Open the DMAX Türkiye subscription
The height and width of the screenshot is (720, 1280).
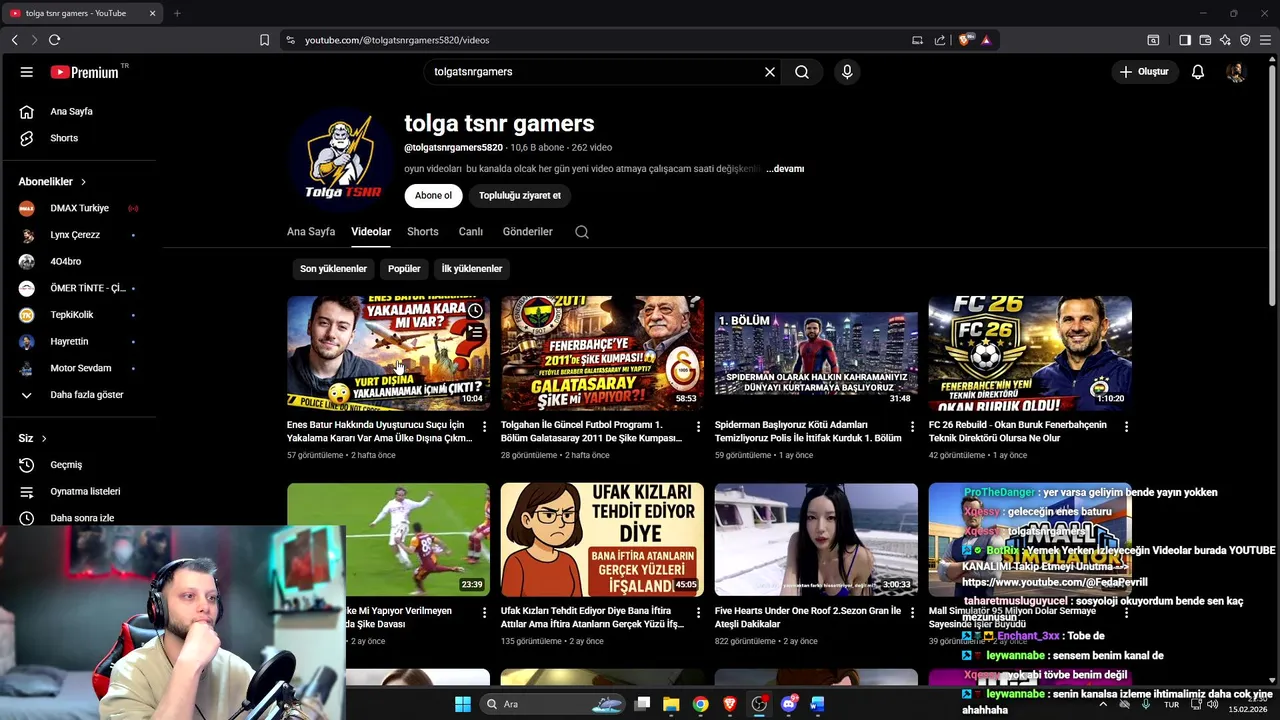tap(80, 208)
